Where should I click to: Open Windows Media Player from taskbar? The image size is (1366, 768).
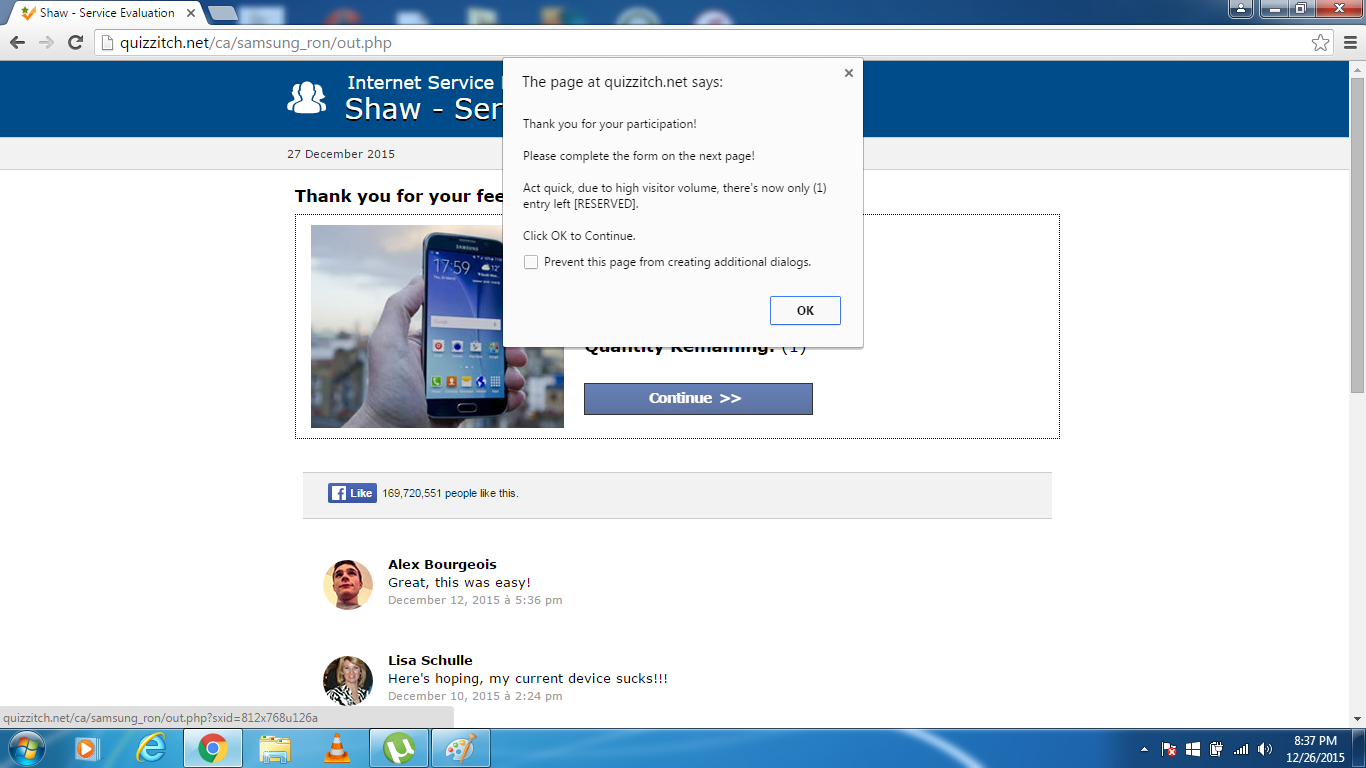click(86, 748)
